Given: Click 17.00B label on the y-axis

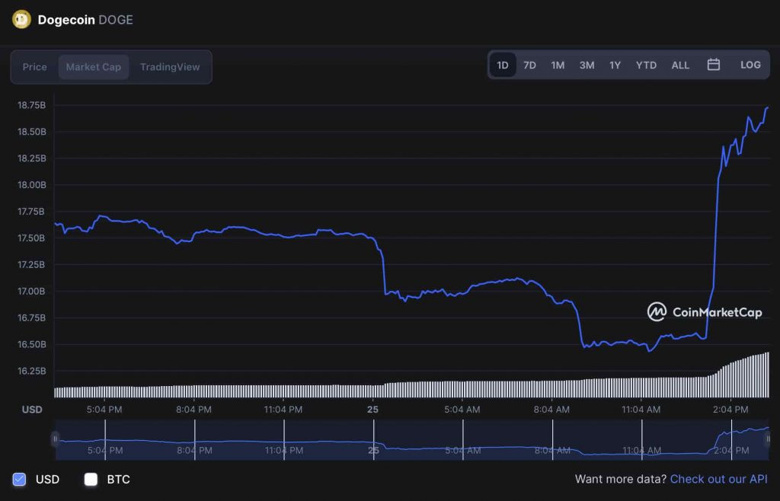Looking at the screenshot, I should point(31,291).
